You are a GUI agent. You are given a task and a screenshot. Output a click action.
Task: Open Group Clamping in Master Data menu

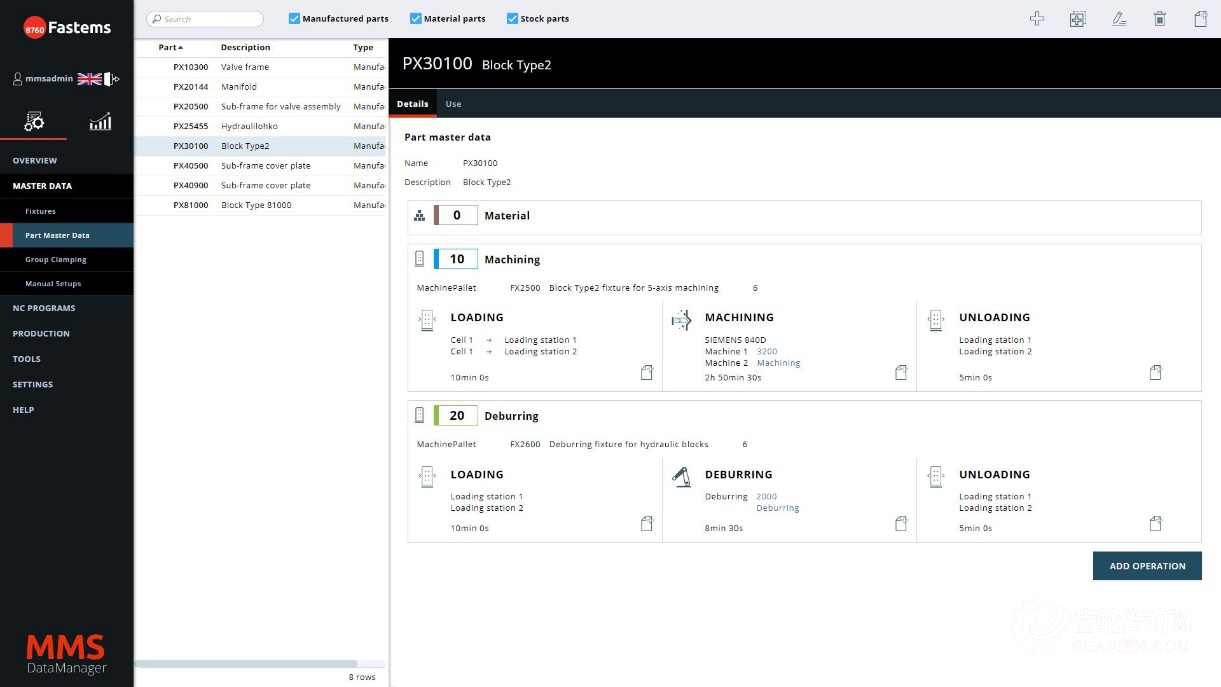56,260
